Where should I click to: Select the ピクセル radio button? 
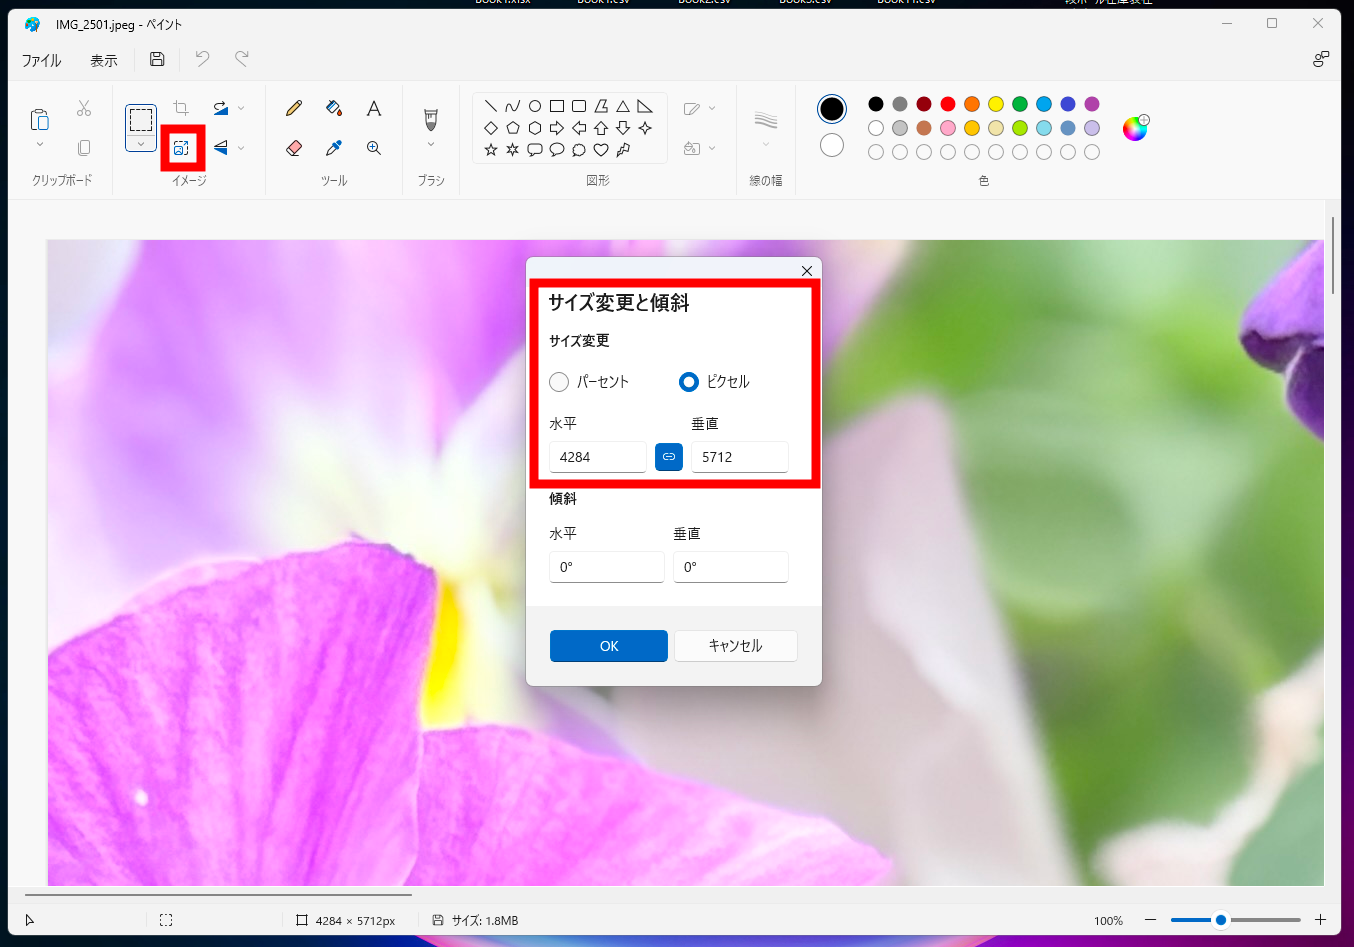pyautogui.click(x=689, y=382)
